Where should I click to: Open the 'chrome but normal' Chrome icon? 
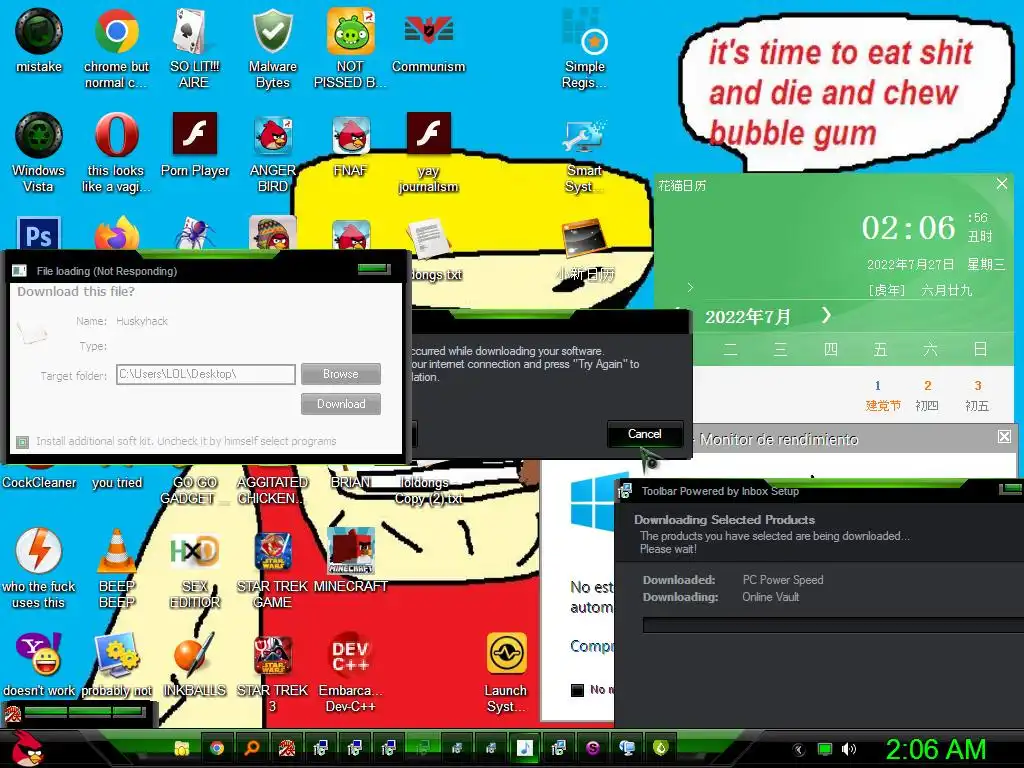pyautogui.click(x=116, y=47)
